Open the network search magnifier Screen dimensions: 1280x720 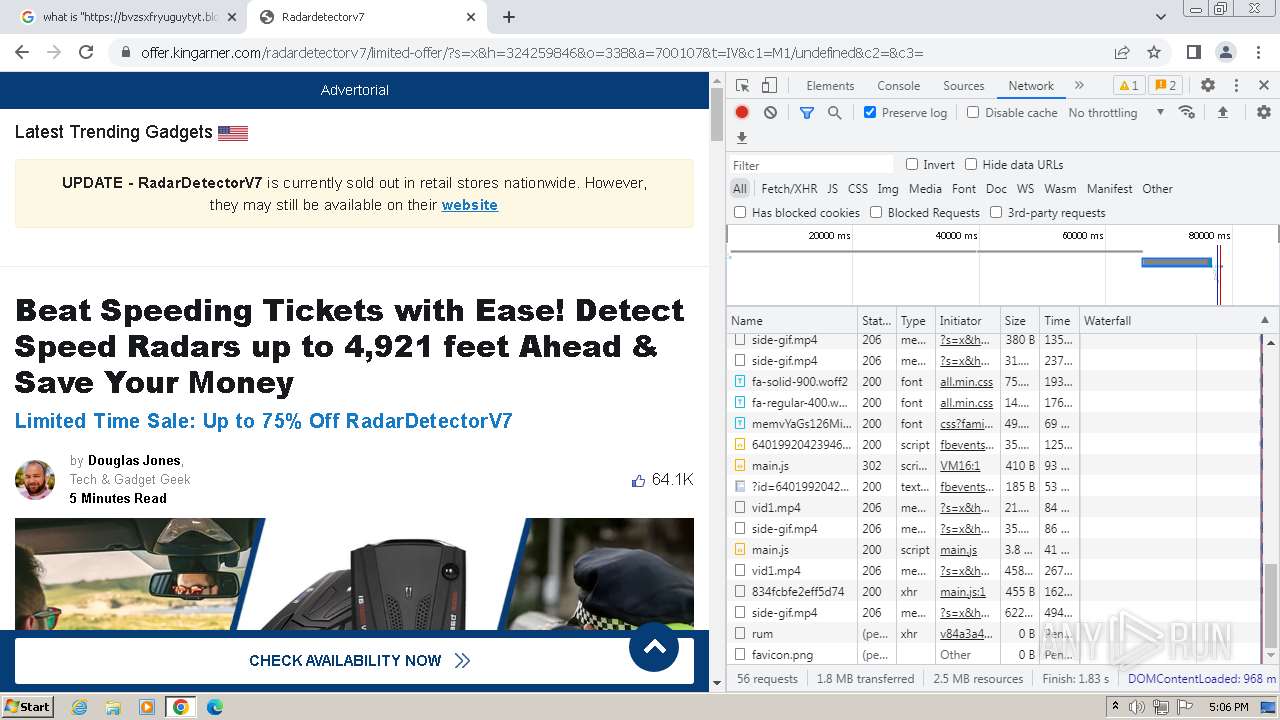click(x=835, y=113)
